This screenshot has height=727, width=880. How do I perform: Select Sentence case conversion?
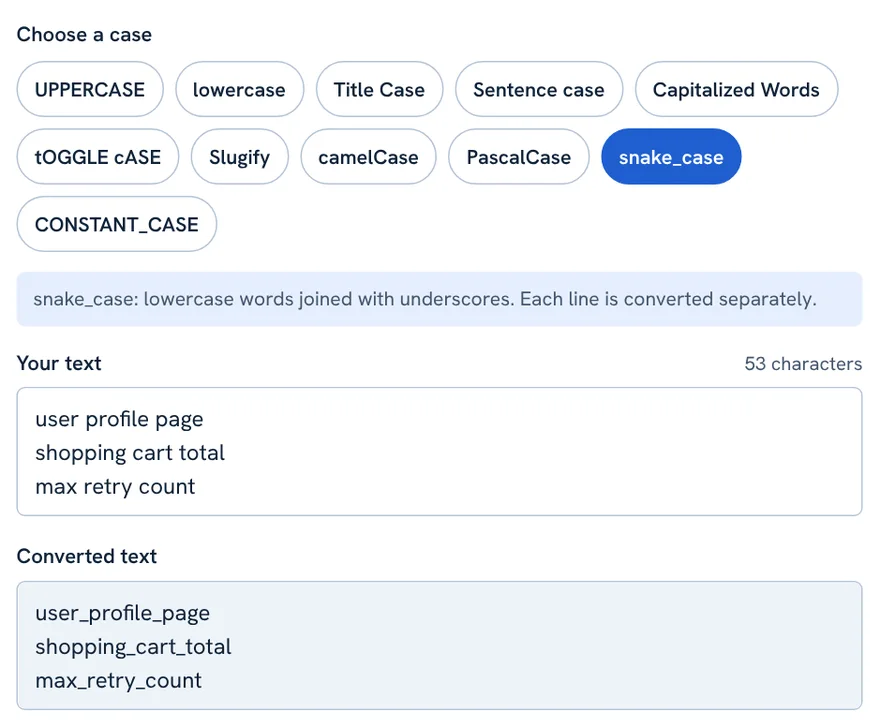click(x=539, y=89)
